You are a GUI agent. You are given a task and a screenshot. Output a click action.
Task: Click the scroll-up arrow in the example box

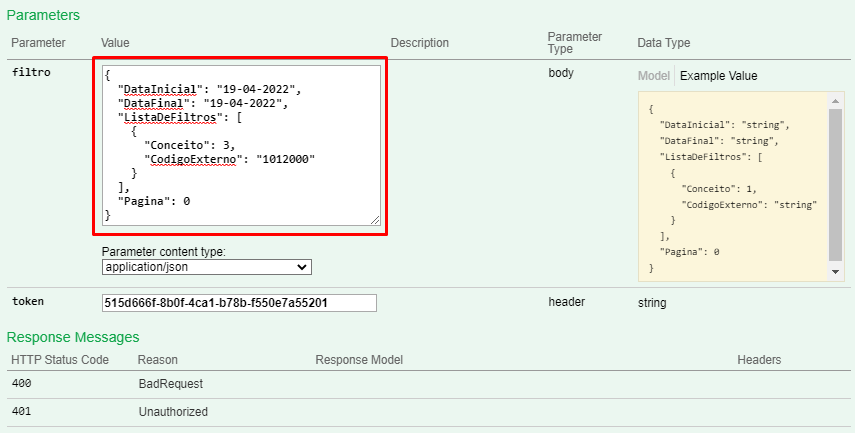[836, 100]
